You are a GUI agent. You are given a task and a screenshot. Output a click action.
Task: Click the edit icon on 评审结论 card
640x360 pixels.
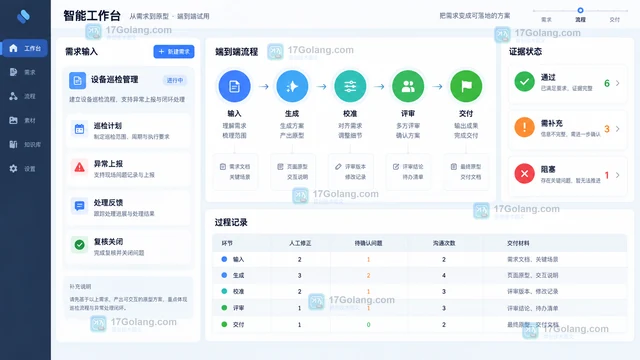[396, 167]
